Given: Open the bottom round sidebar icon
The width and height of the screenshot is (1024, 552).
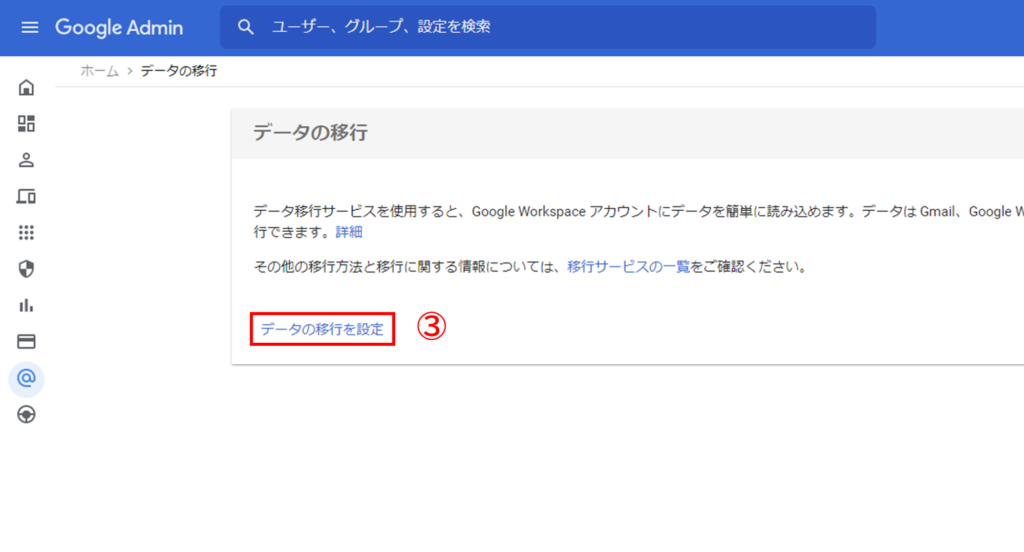Looking at the screenshot, I should pos(26,414).
